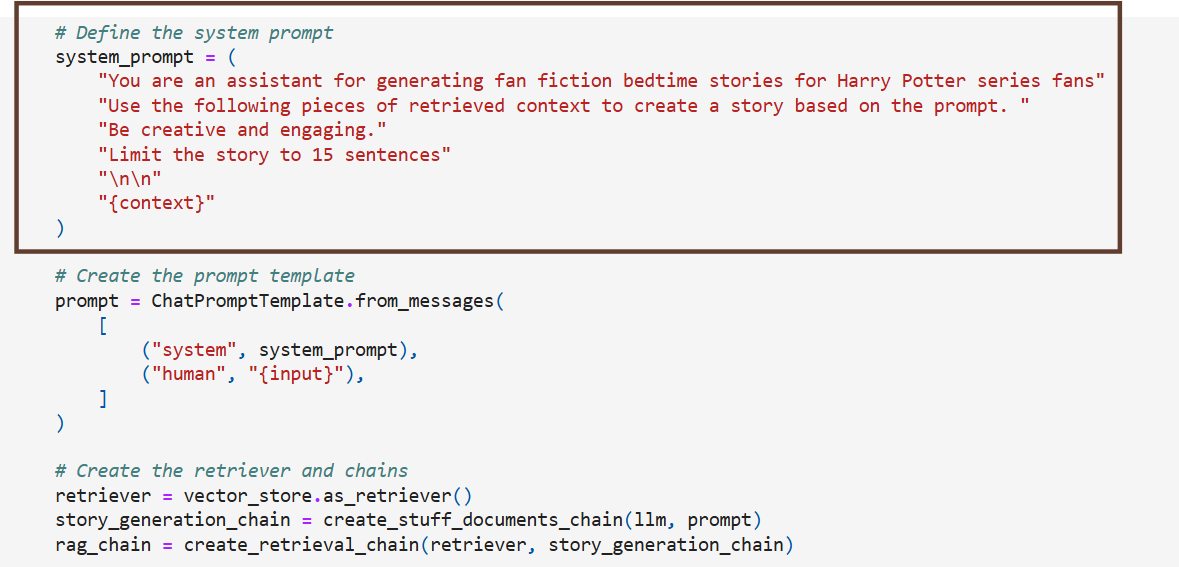Click the ChatPromptTemplate class name
Screen dimensions: 1179x567
point(247,301)
